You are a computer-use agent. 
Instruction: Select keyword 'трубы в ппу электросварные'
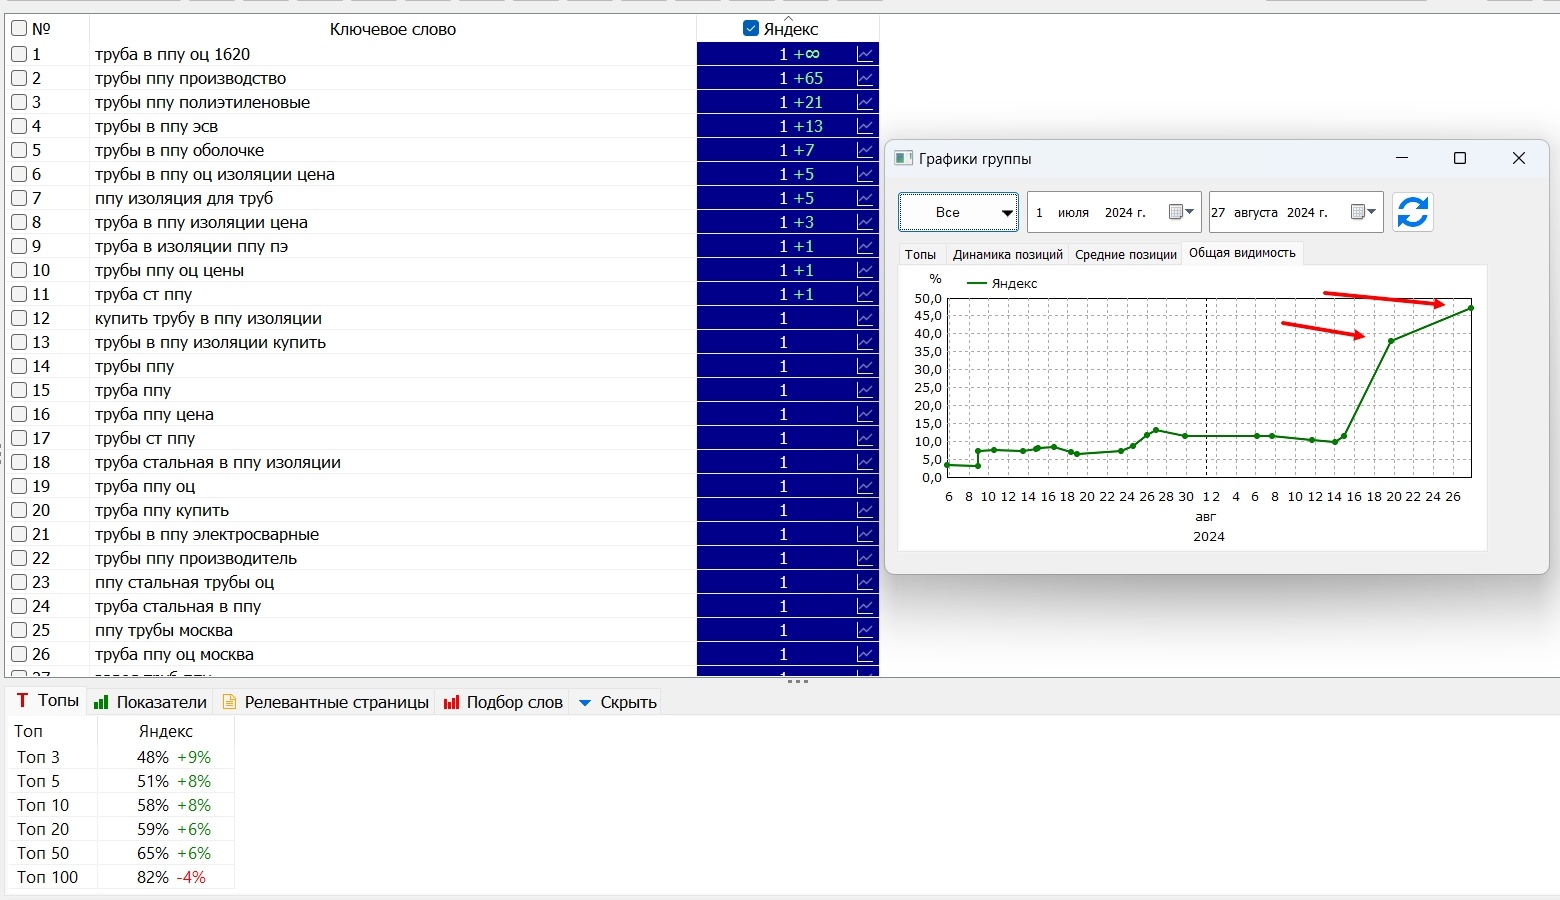point(207,534)
